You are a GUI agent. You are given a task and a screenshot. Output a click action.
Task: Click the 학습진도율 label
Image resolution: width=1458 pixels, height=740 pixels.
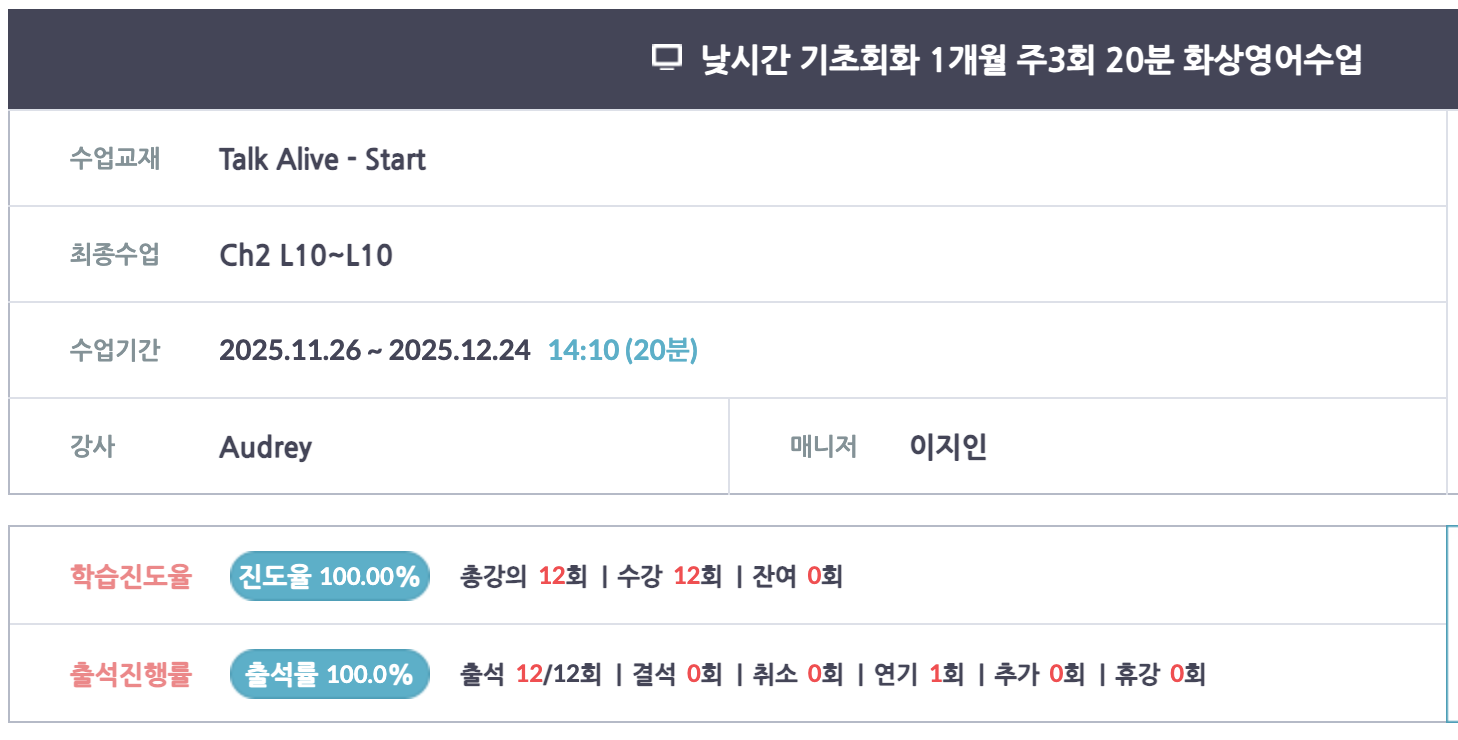(130, 577)
